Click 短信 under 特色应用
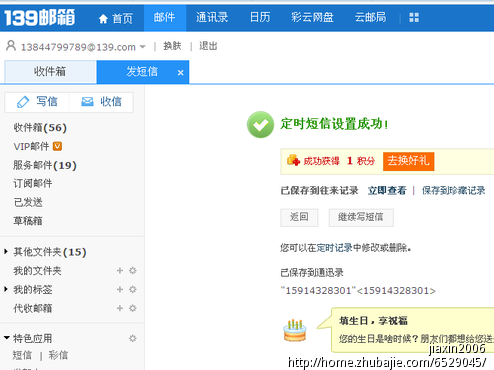 click(22, 355)
